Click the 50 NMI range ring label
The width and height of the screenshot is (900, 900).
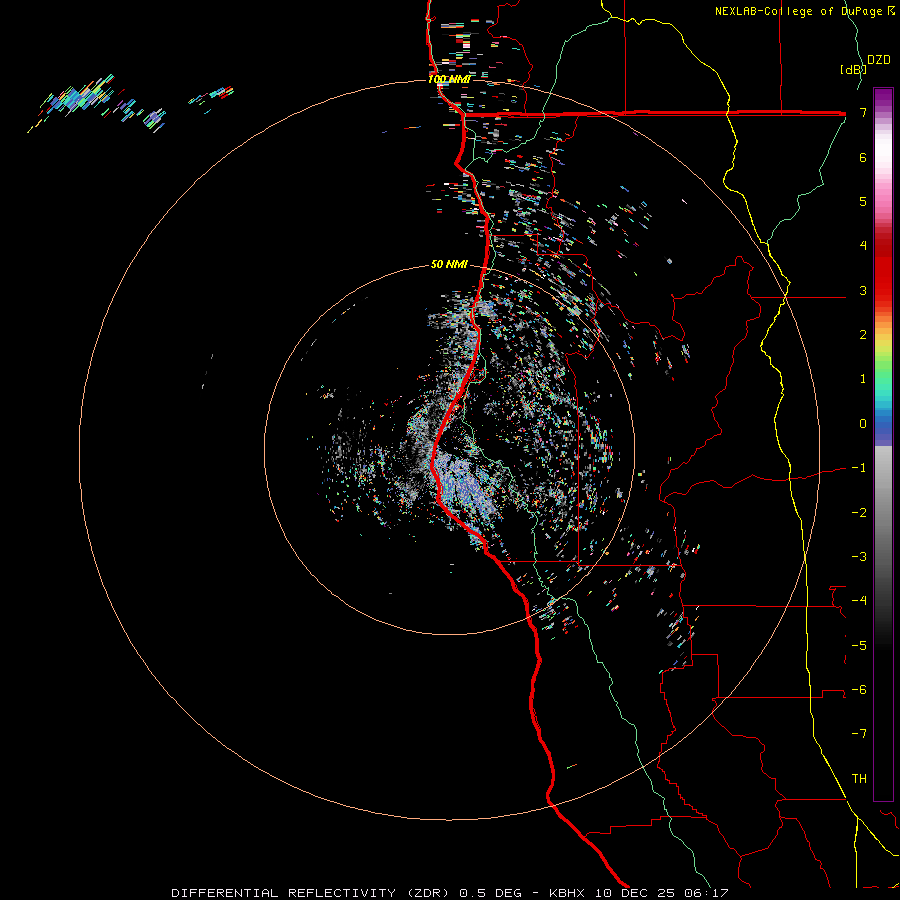point(449,264)
